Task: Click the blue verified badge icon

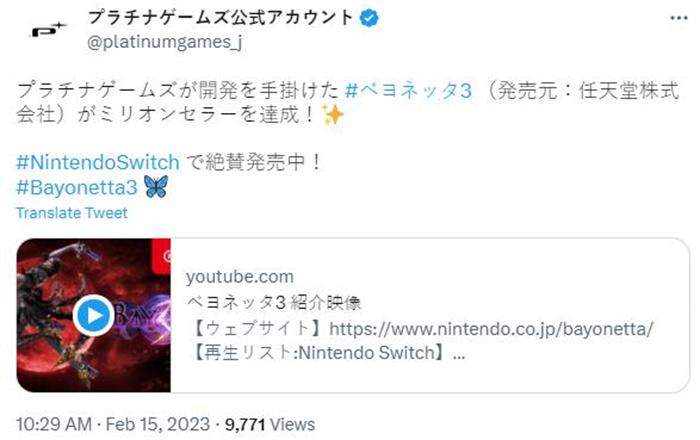Action: [369, 18]
